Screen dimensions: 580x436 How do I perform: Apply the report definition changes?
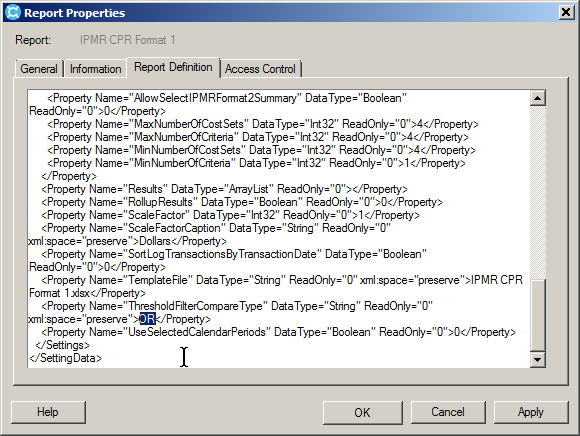(x=530, y=412)
